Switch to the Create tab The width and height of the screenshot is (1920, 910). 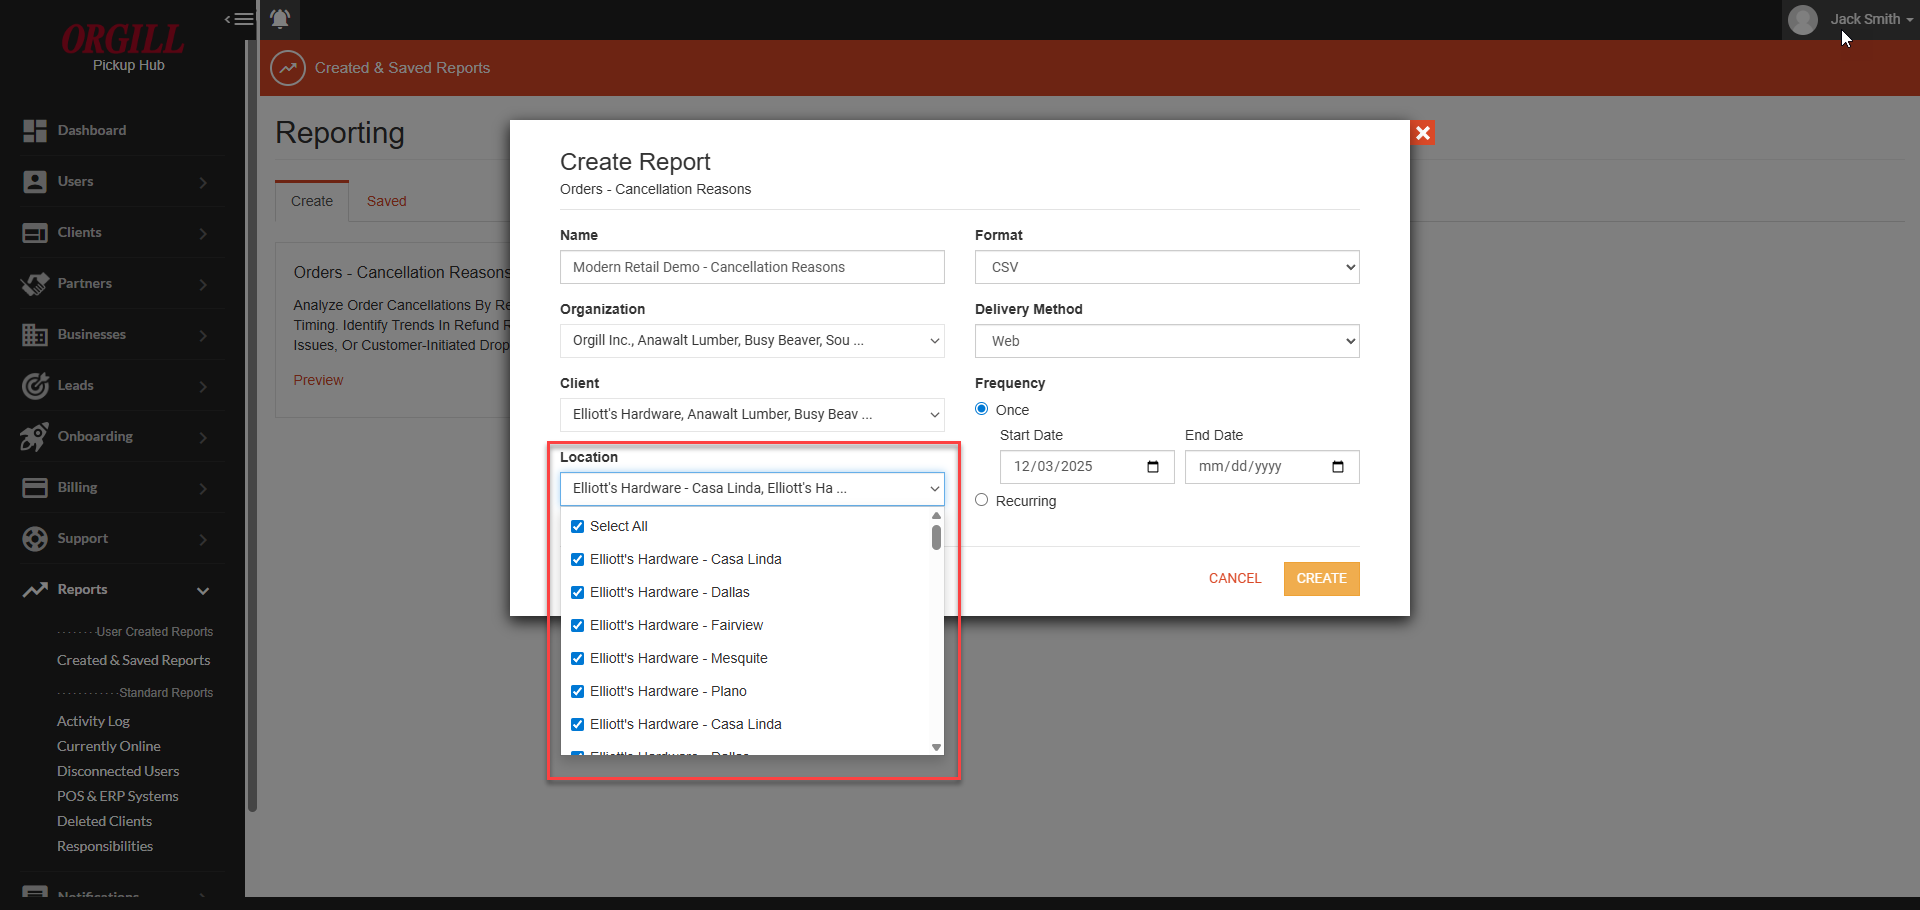click(312, 201)
